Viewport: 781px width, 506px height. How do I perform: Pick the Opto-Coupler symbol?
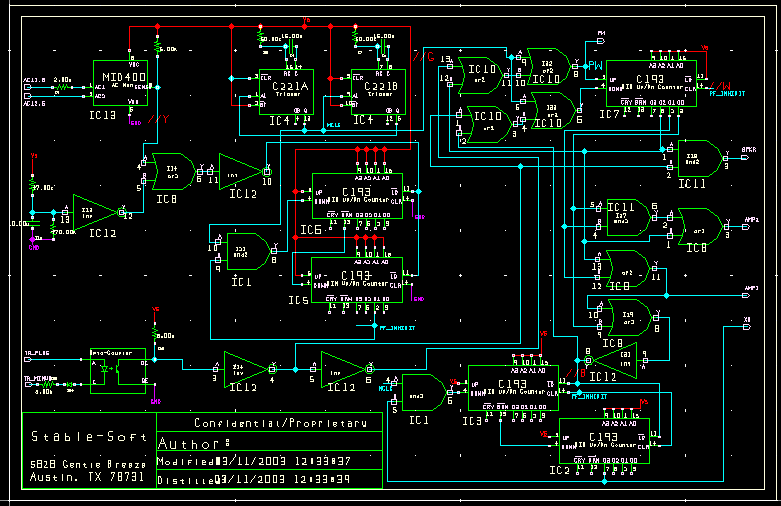[118, 370]
